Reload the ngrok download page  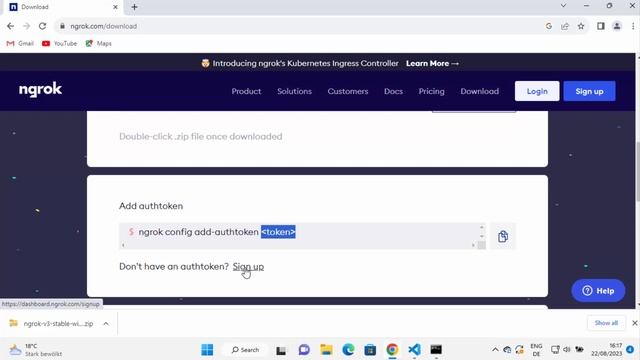[42, 26]
